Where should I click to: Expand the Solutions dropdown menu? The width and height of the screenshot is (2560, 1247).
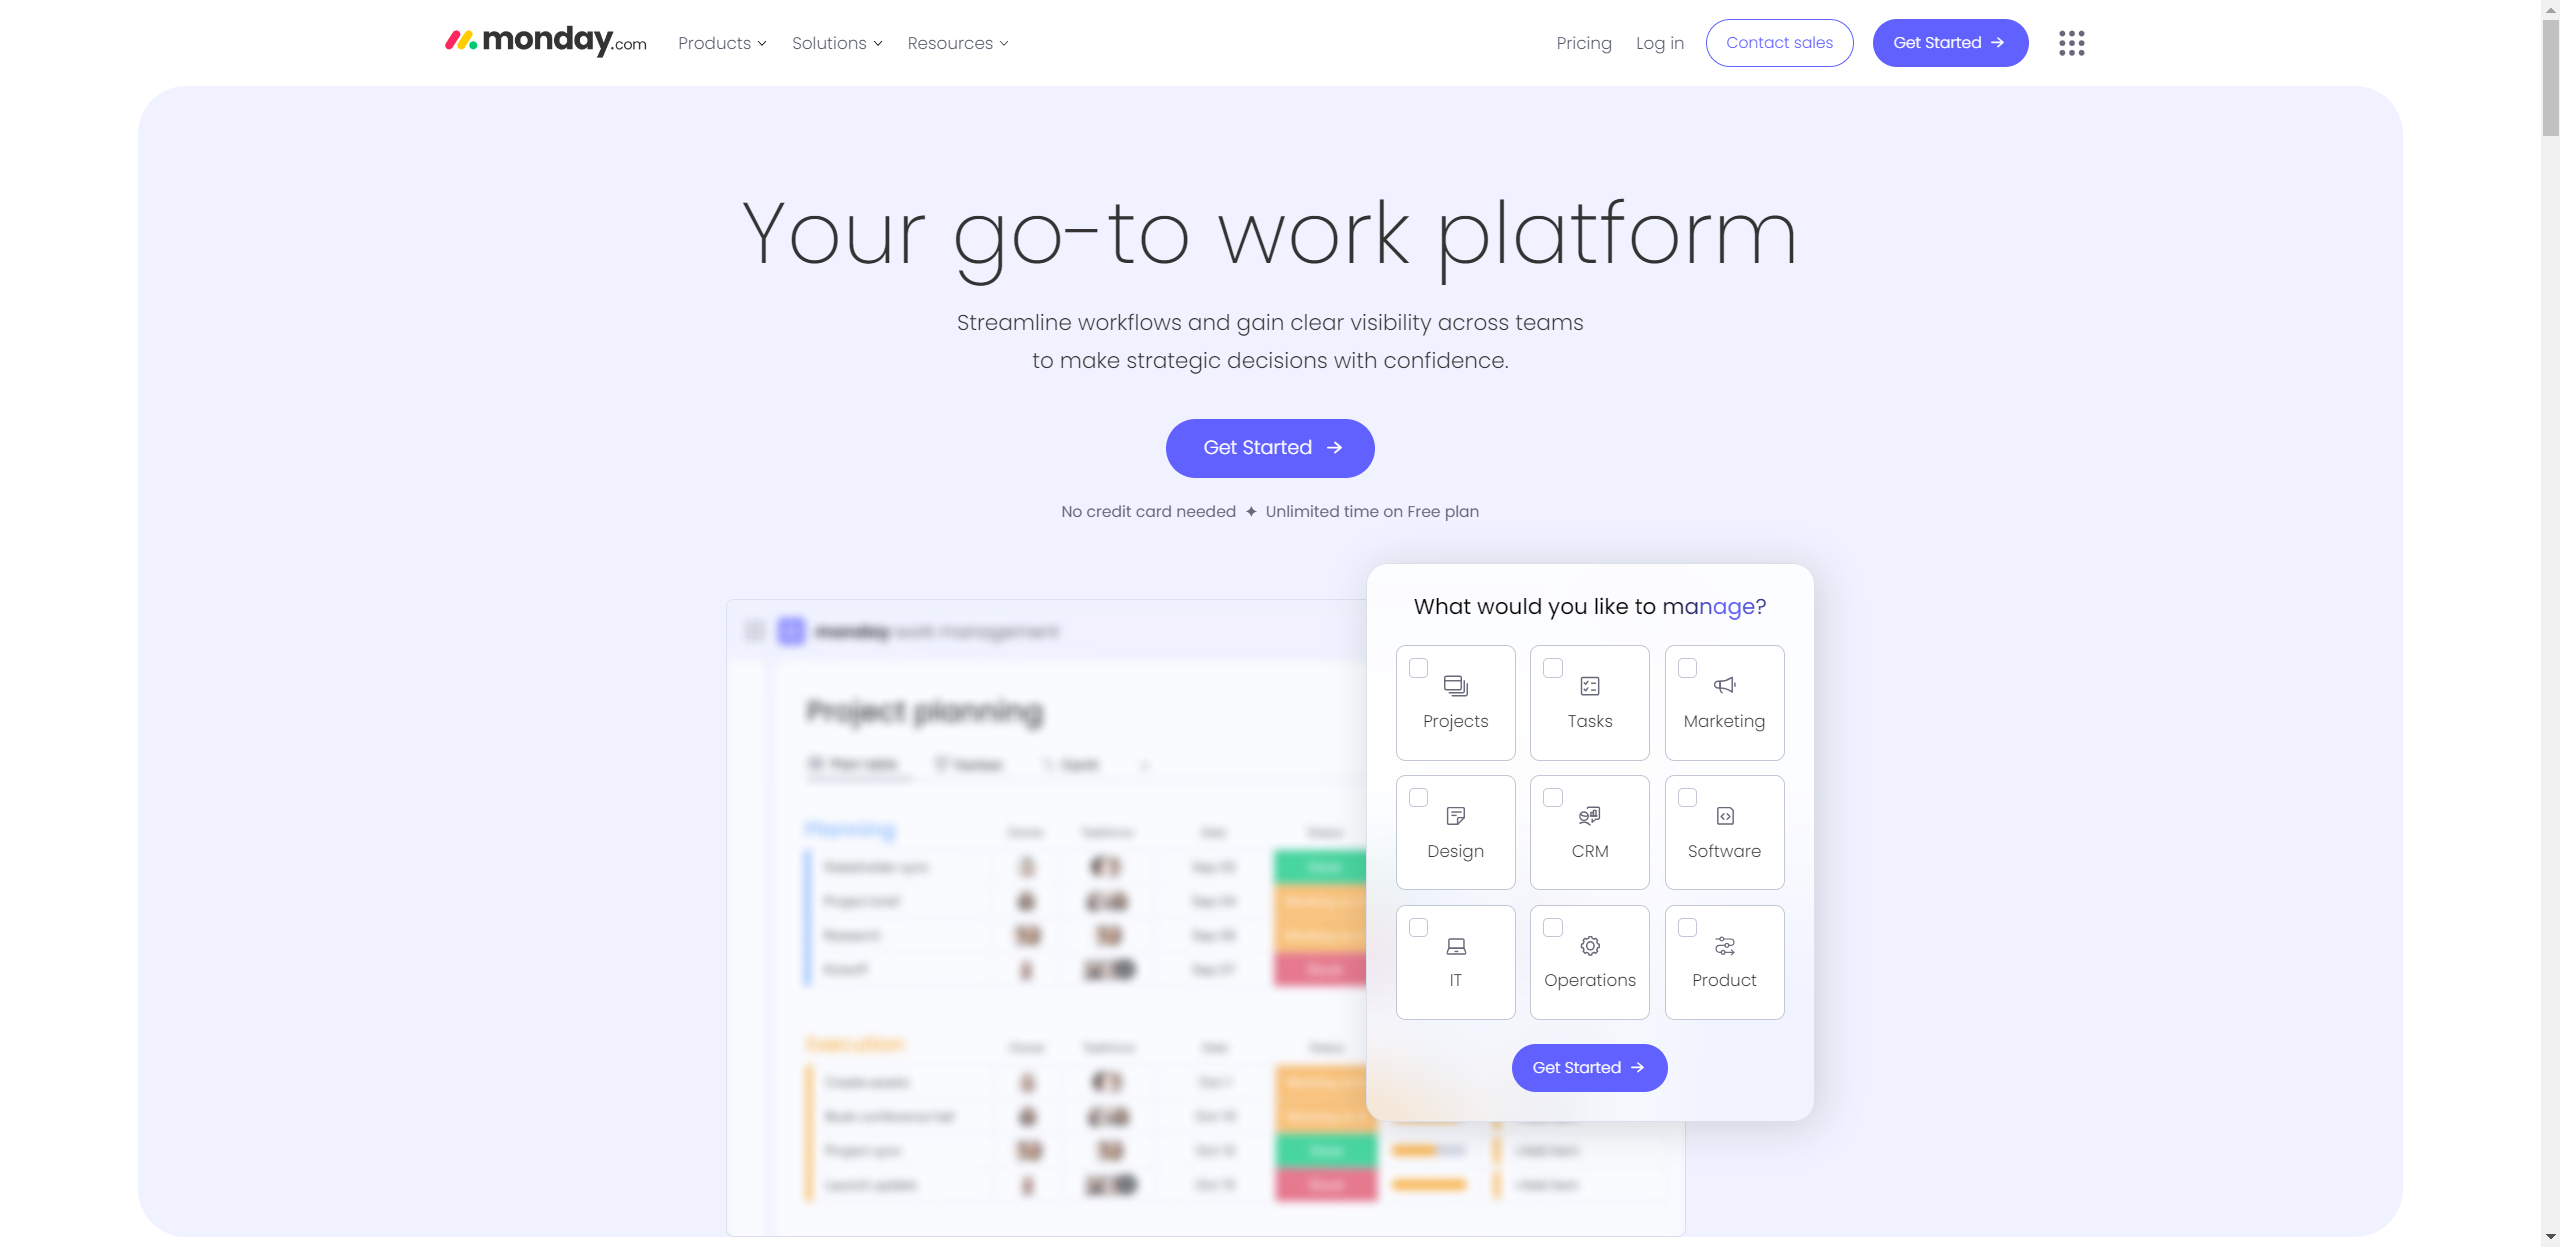836,42
